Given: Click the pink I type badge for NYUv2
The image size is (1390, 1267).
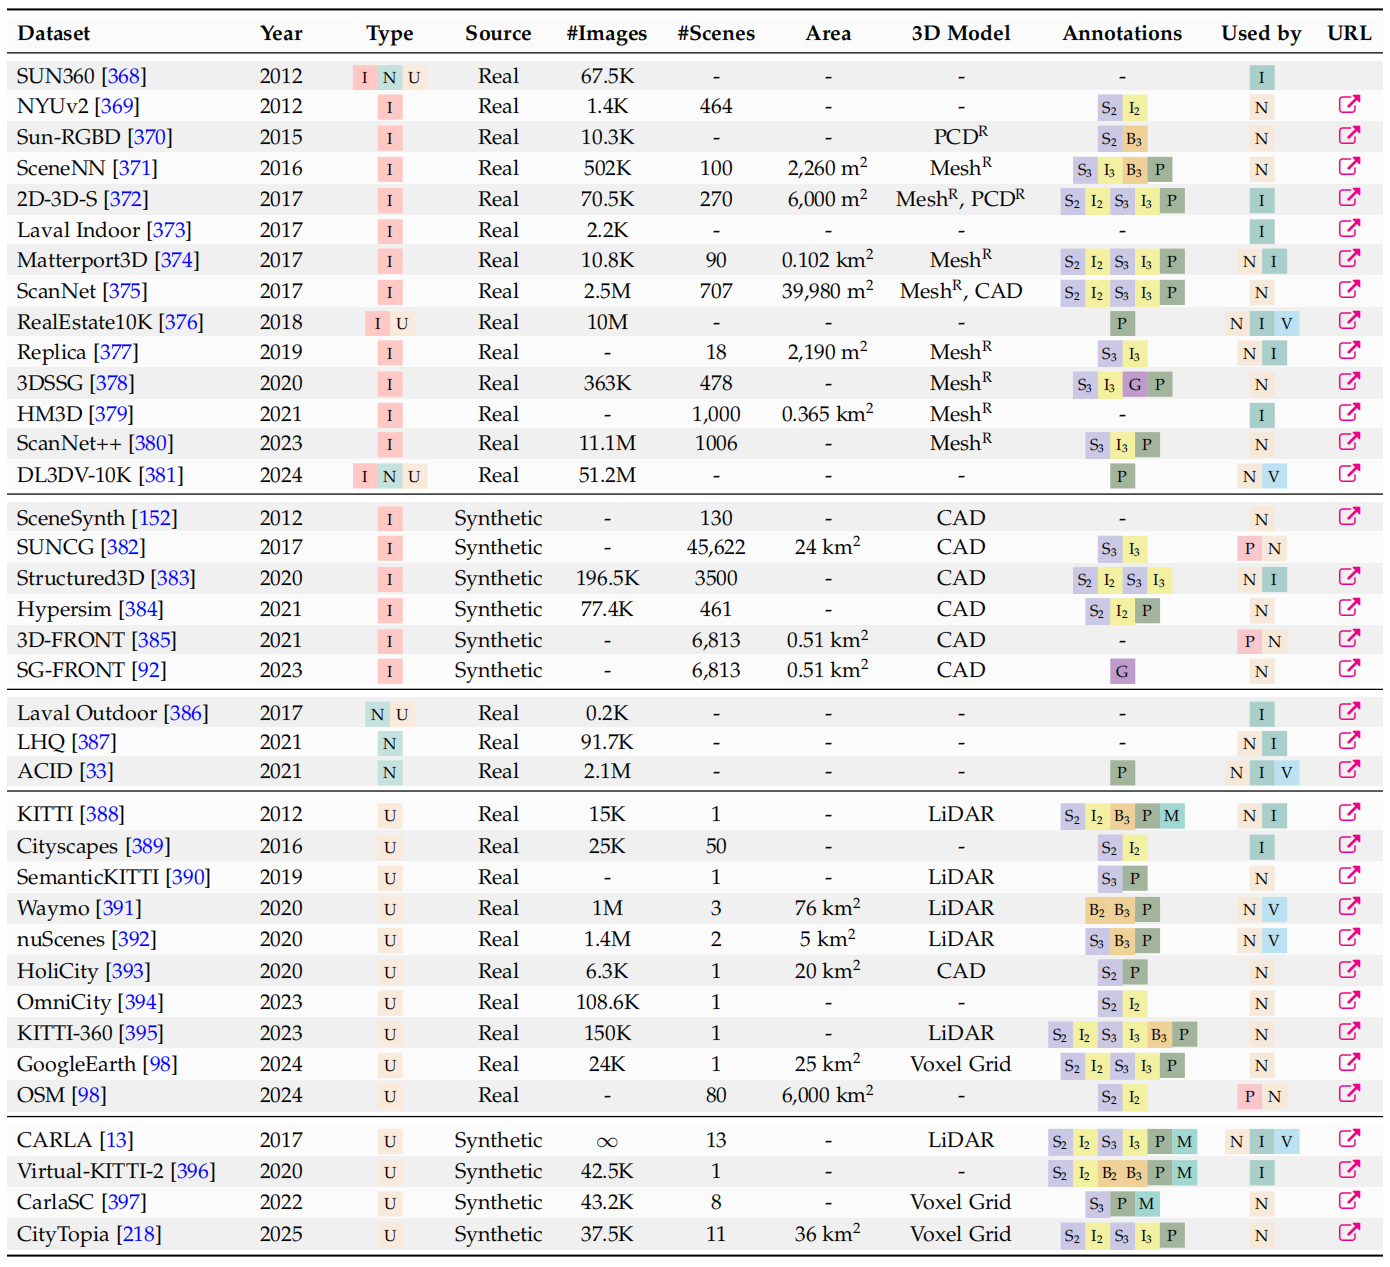Looking at the screenshot, I should [x=389, y=108].
